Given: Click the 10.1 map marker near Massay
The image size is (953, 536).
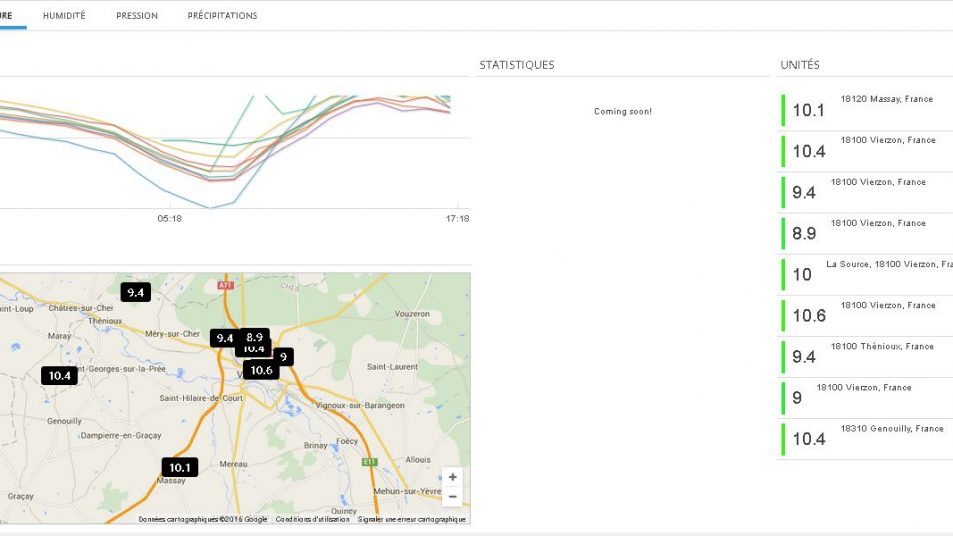Looking at the screenshot, I should (179, 467).
